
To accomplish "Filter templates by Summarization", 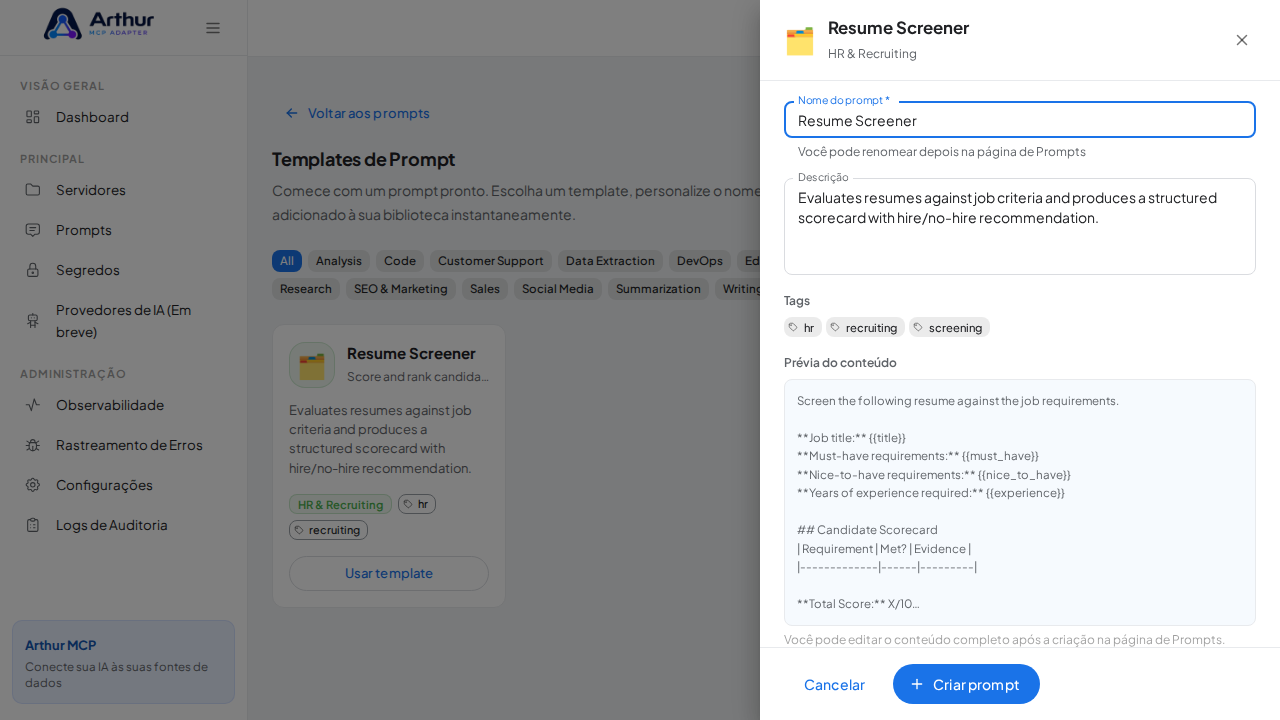I will (658, 289).
